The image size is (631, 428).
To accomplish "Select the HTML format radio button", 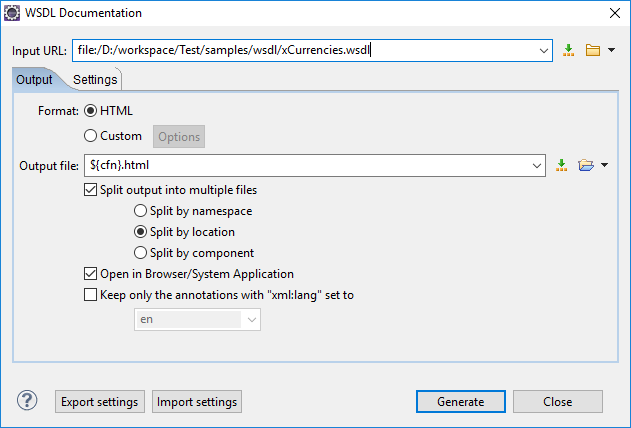I will coord(91,110).
